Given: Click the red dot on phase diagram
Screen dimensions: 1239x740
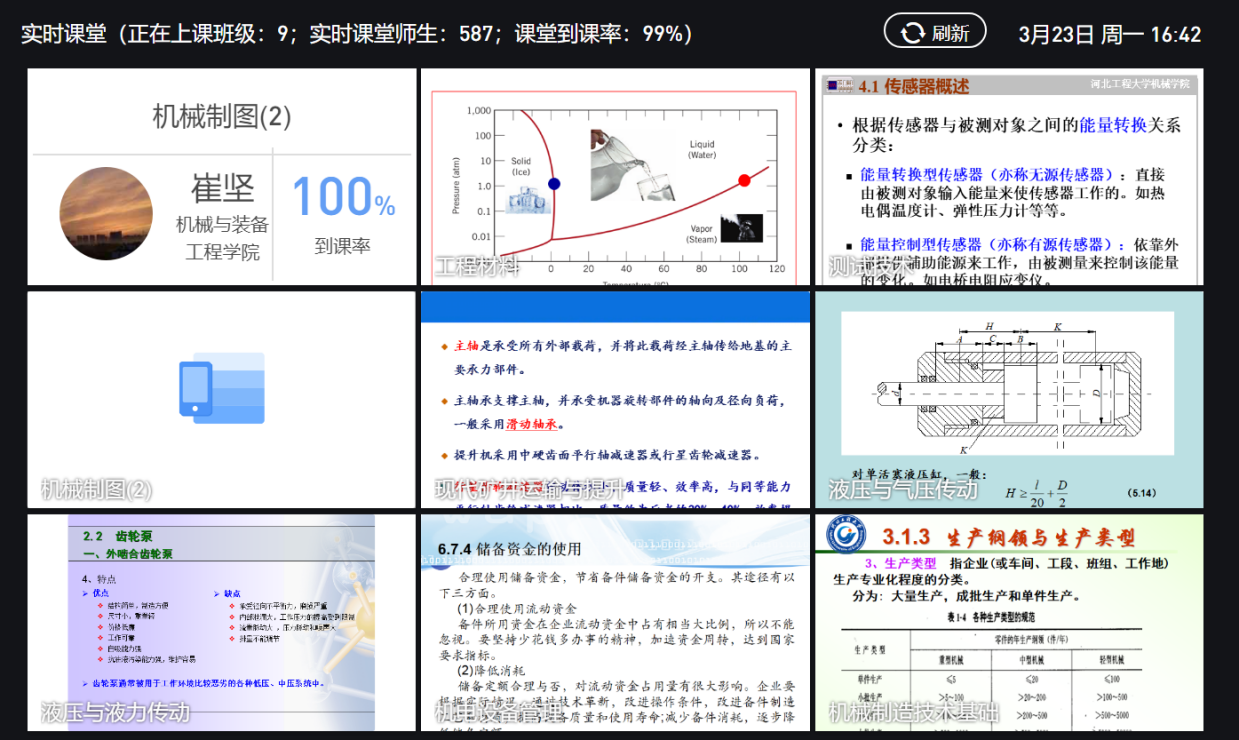Looking at the screenshot, I should (744, 181).
